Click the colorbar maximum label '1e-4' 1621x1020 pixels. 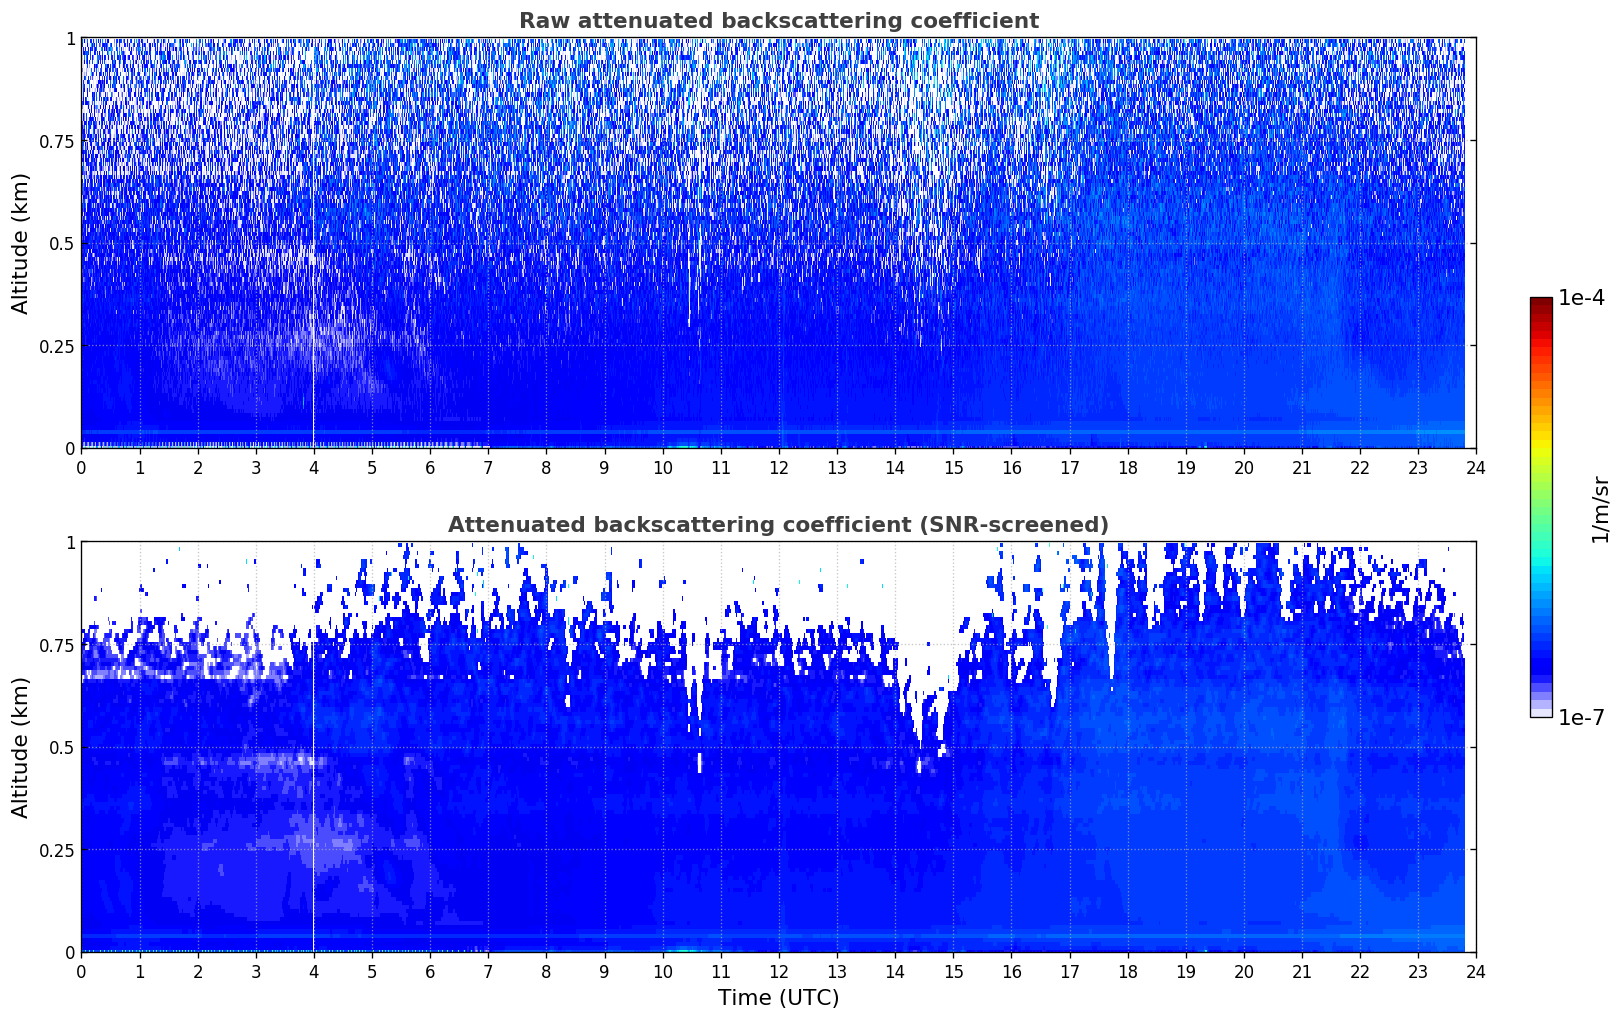tap(1581, 298)
